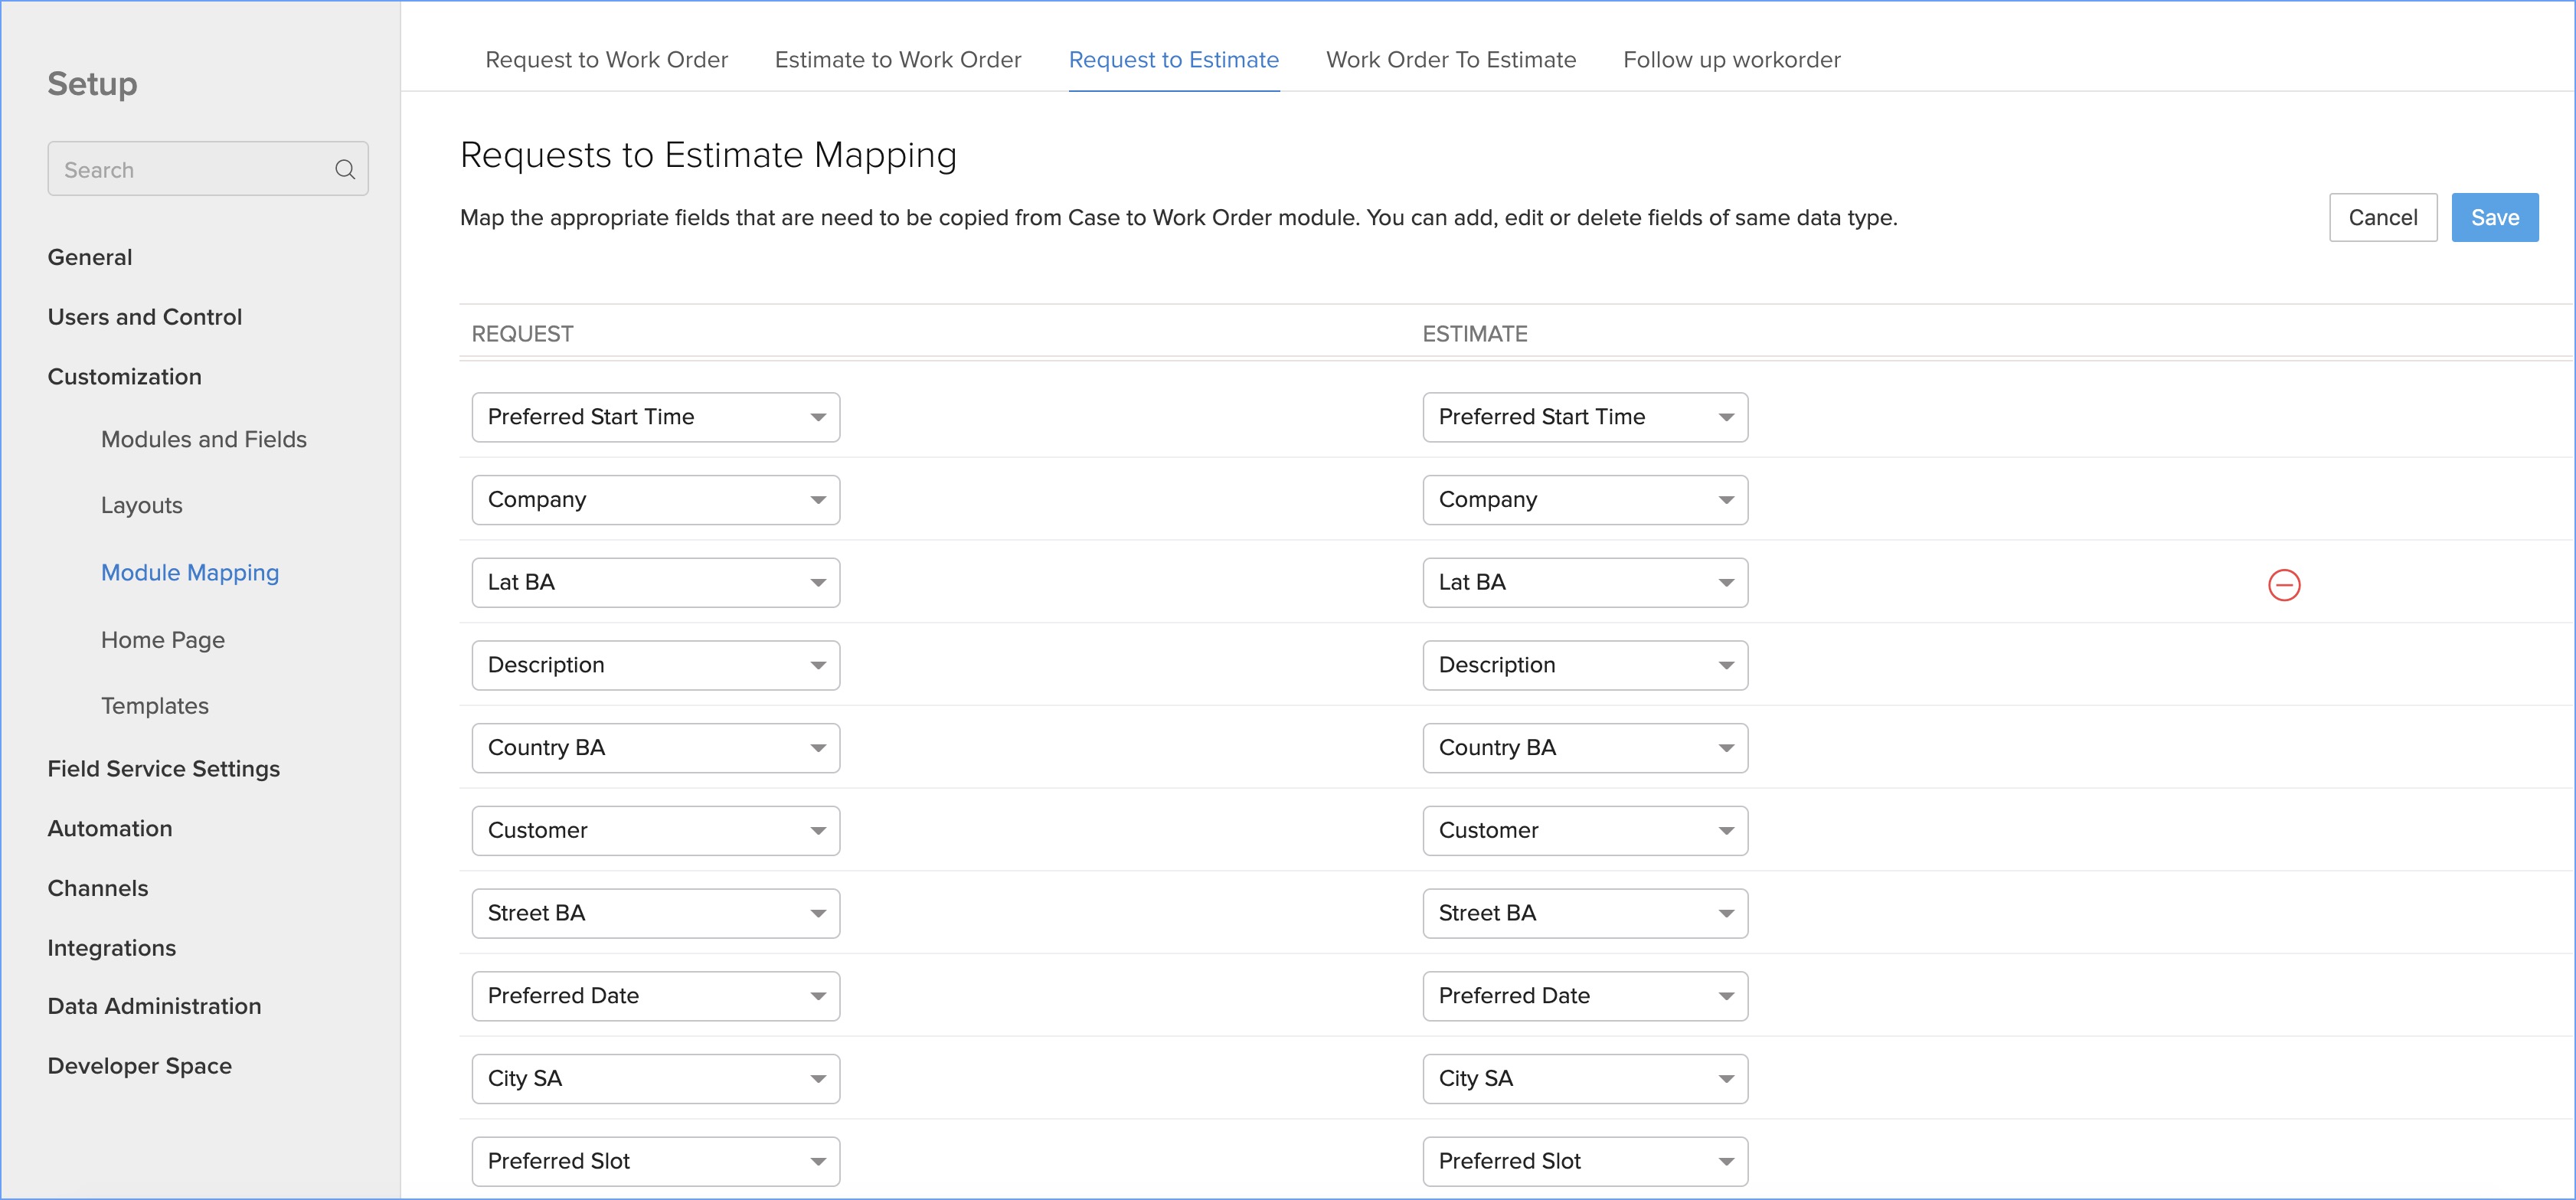Cancel the mapping changes
This screenshot has width=2576, height=1200.
2382,218
